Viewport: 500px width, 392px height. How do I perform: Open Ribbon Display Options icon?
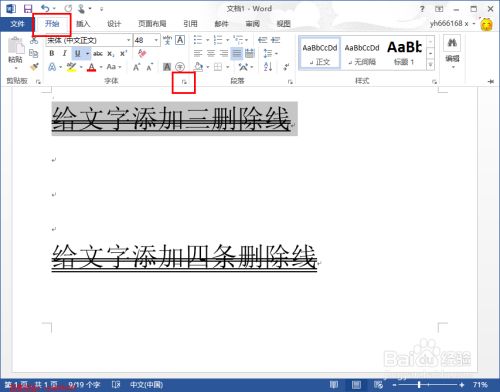click(439, 9)
